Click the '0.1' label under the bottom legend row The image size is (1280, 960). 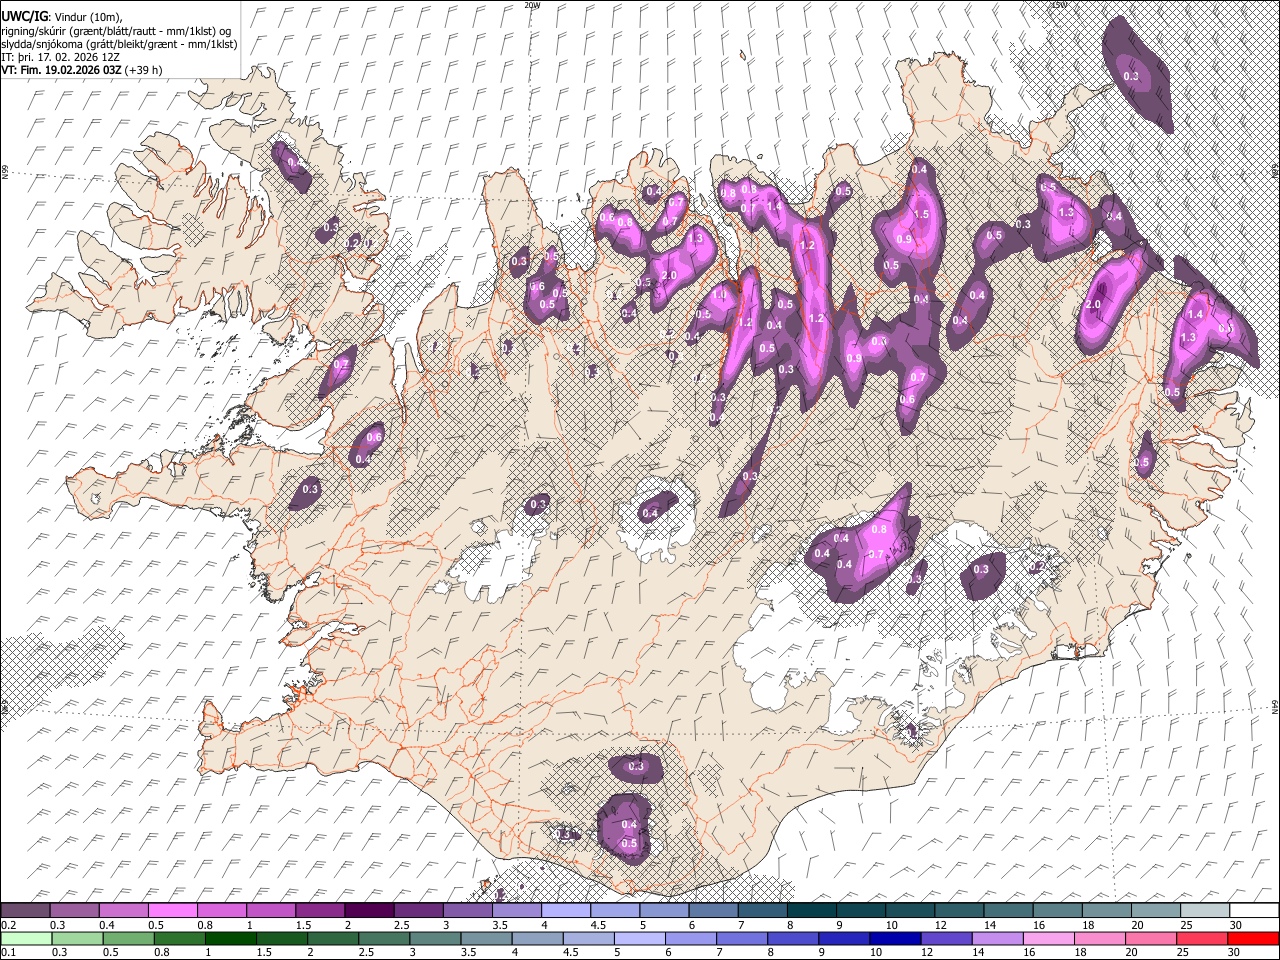tap(8, 952)
